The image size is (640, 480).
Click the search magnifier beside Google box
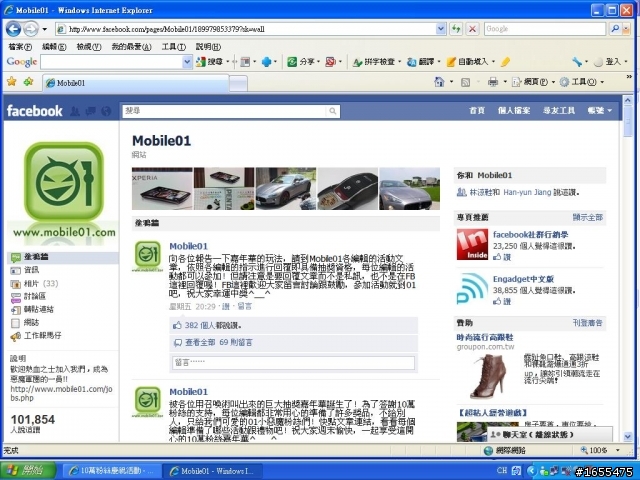tap(615, 29)
